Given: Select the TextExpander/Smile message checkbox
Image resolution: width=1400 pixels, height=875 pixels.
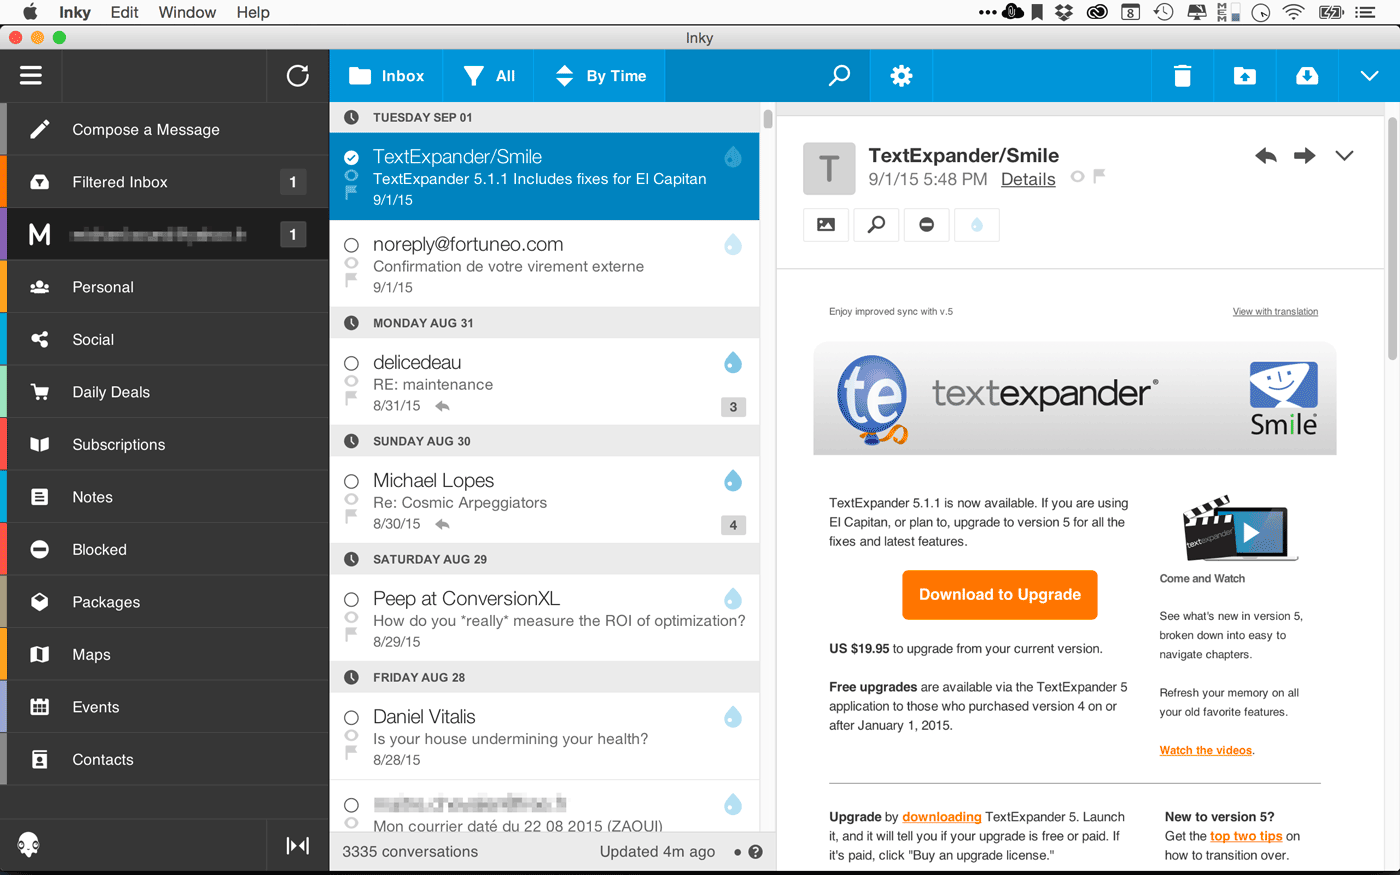Looking at the screenshot, I should [x=351, y=157].
